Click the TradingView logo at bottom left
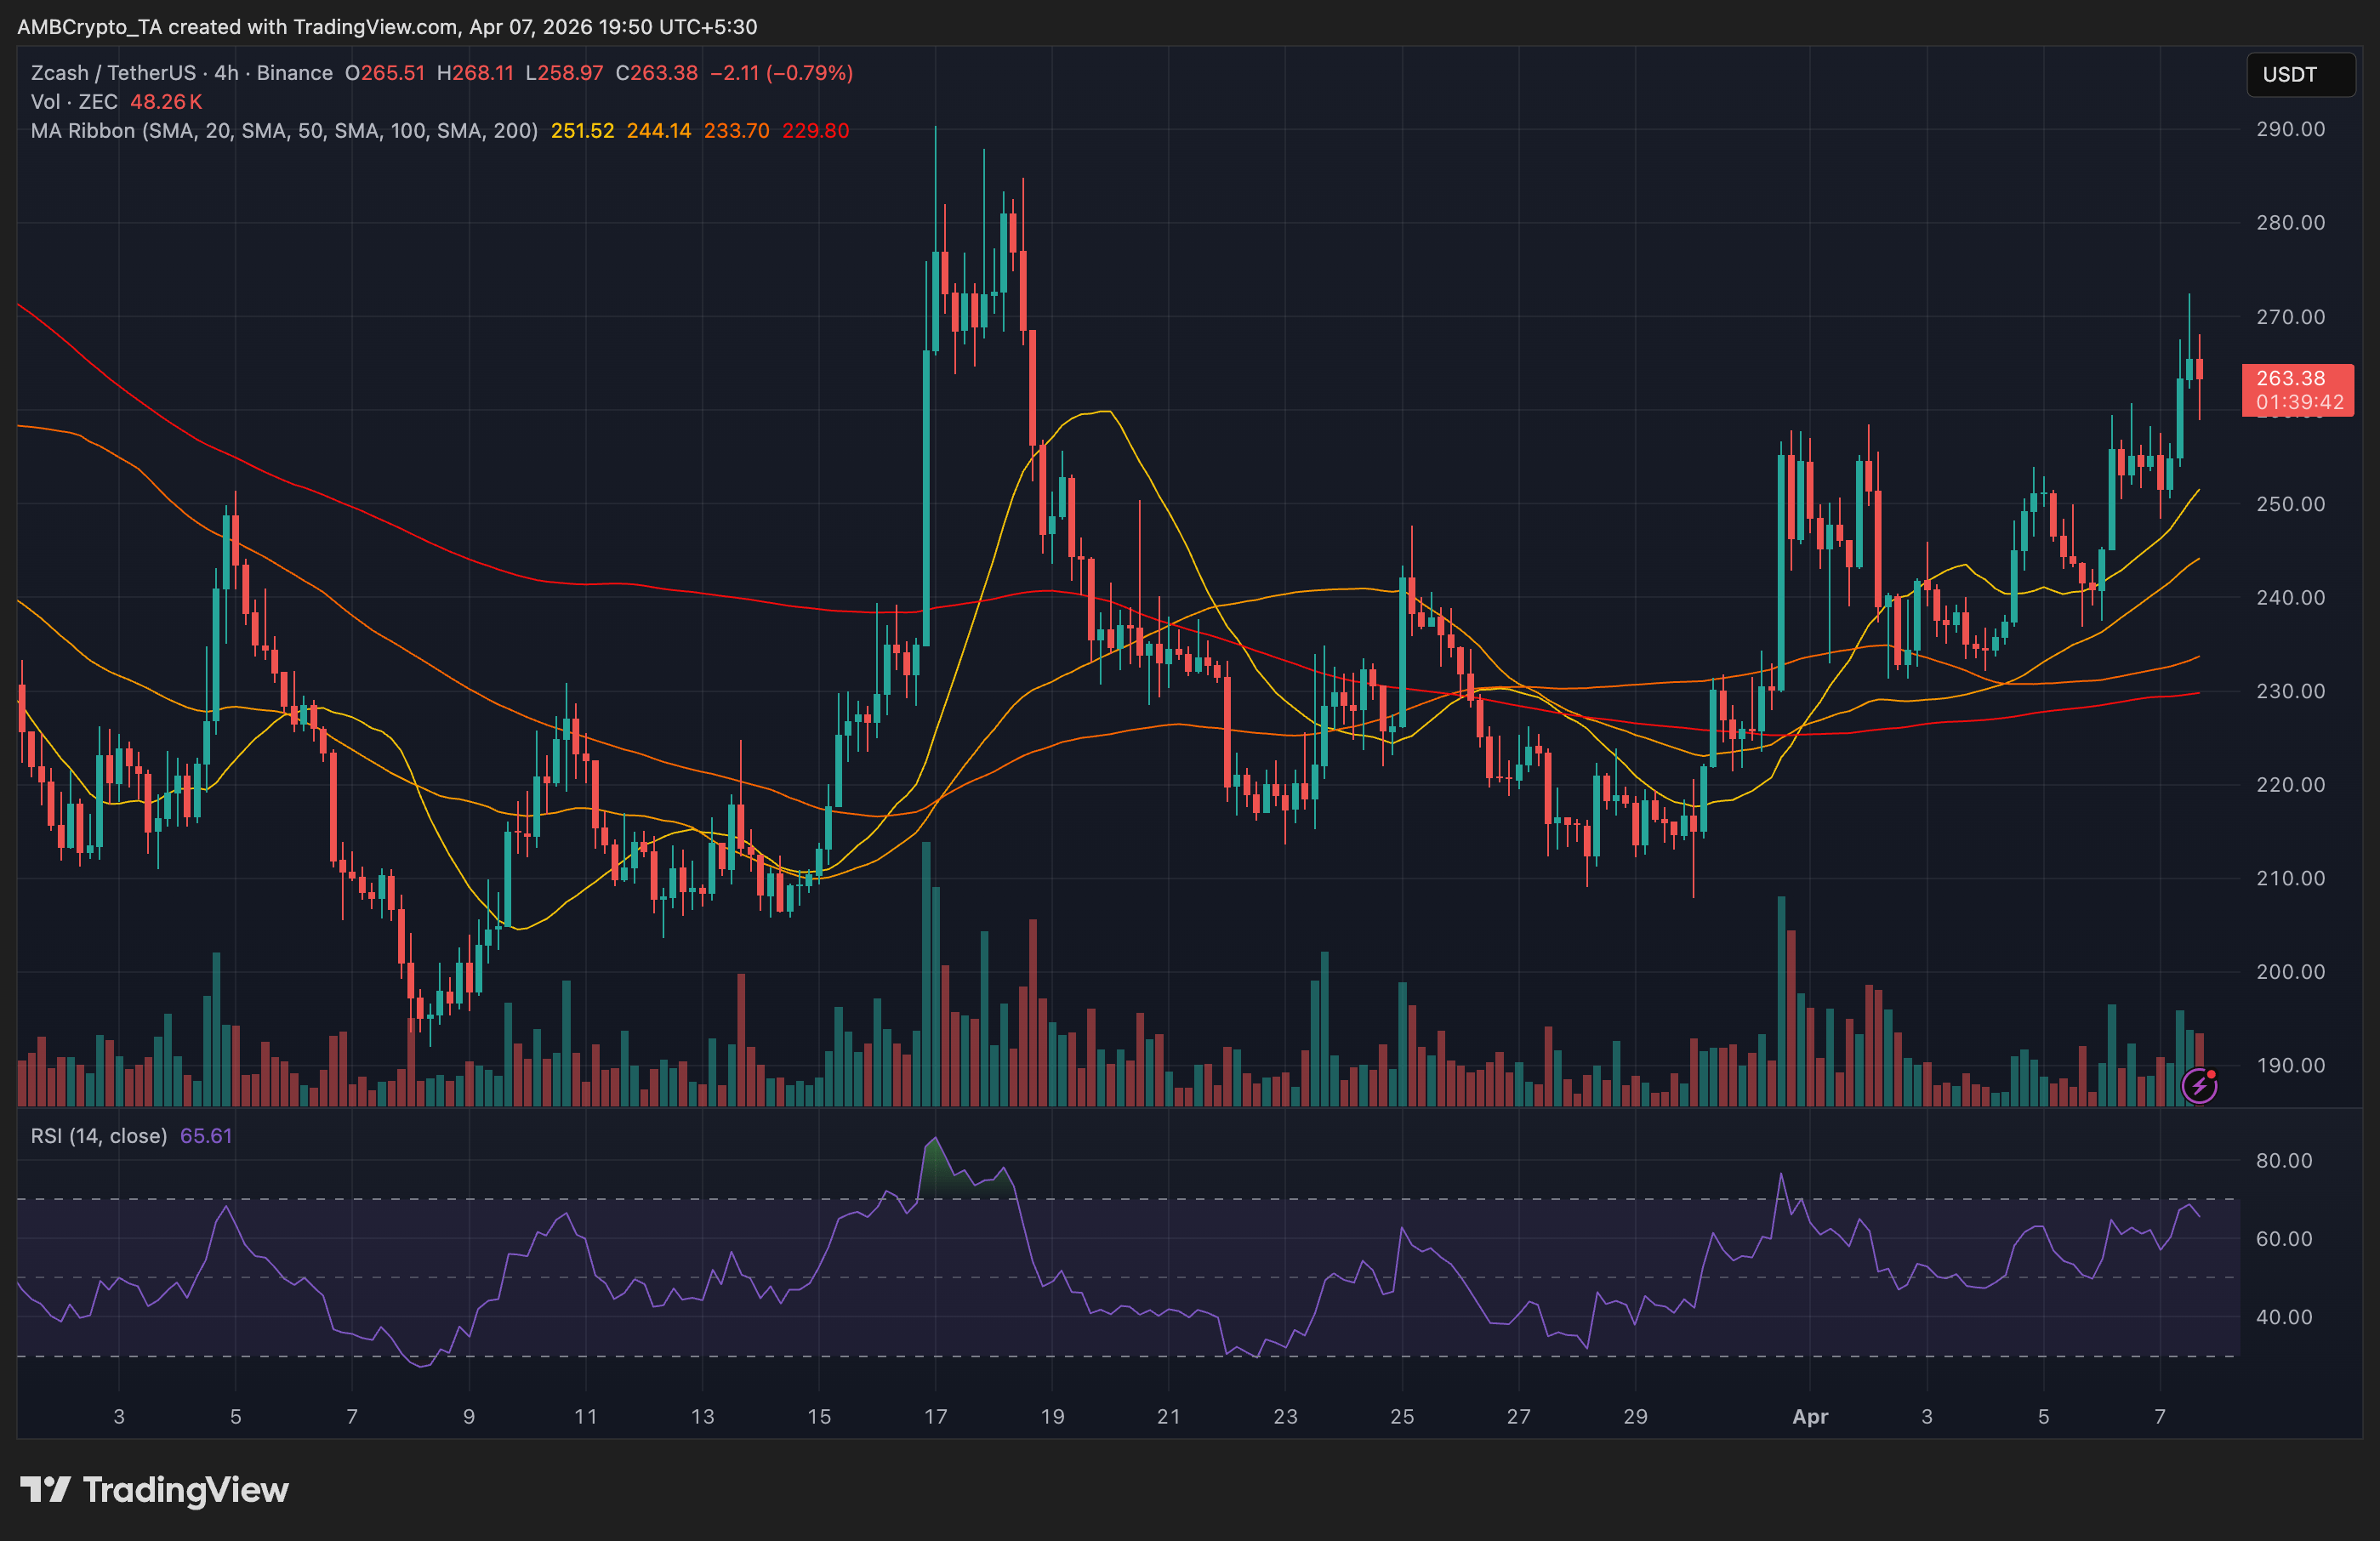Screen dimensions: 2380x1541 click(x=154, y=1490)
